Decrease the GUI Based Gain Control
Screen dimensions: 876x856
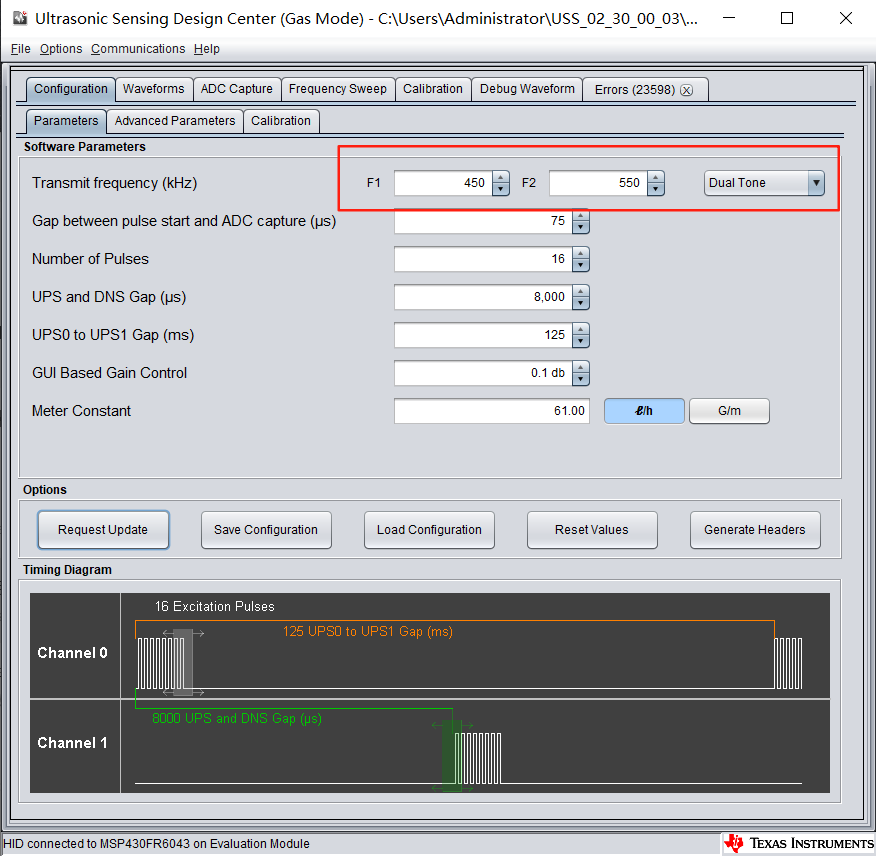[581, 379]
